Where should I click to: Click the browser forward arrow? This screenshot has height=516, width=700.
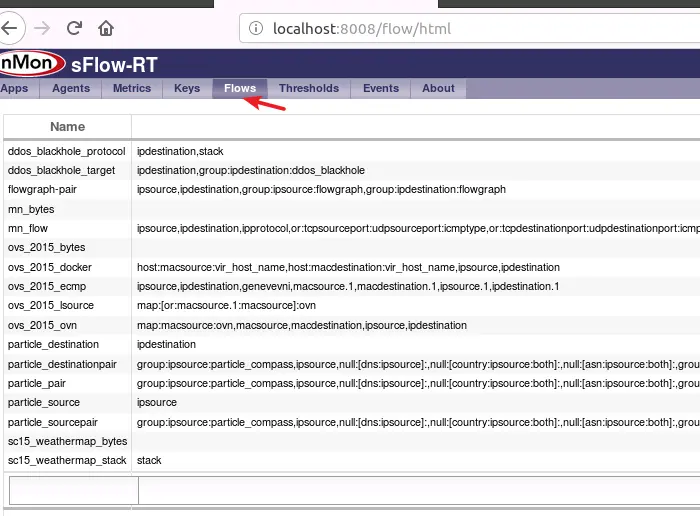pyautogui.click(x=42, y=29)
